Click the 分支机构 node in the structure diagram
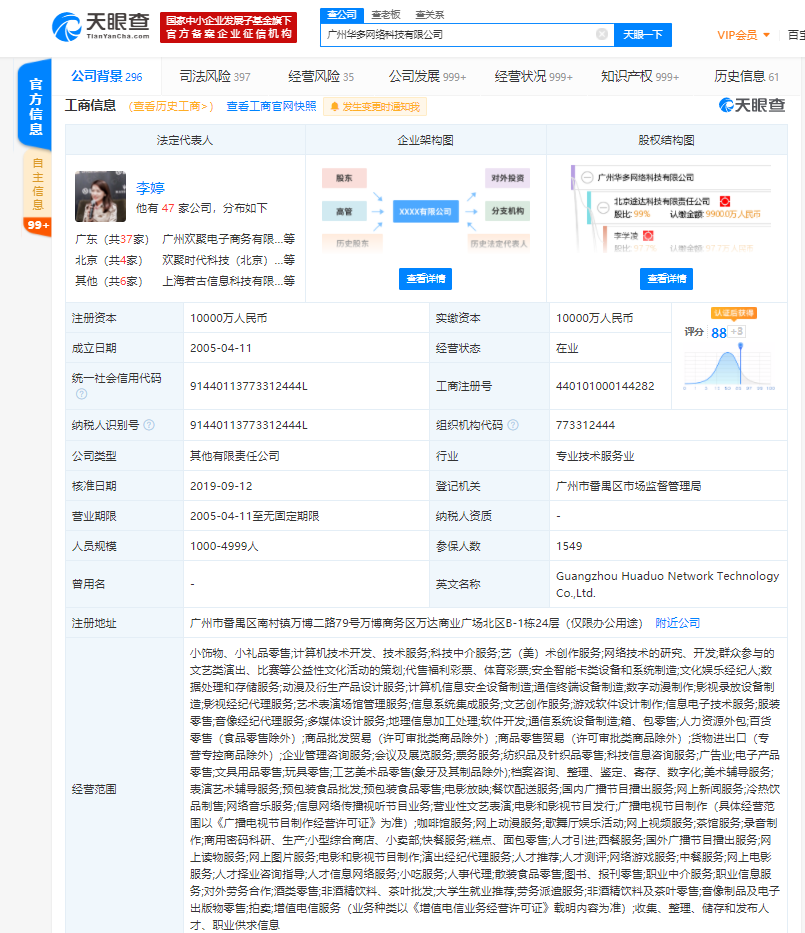Viewport: 805px width, 933px height. [x=507, y=211]
